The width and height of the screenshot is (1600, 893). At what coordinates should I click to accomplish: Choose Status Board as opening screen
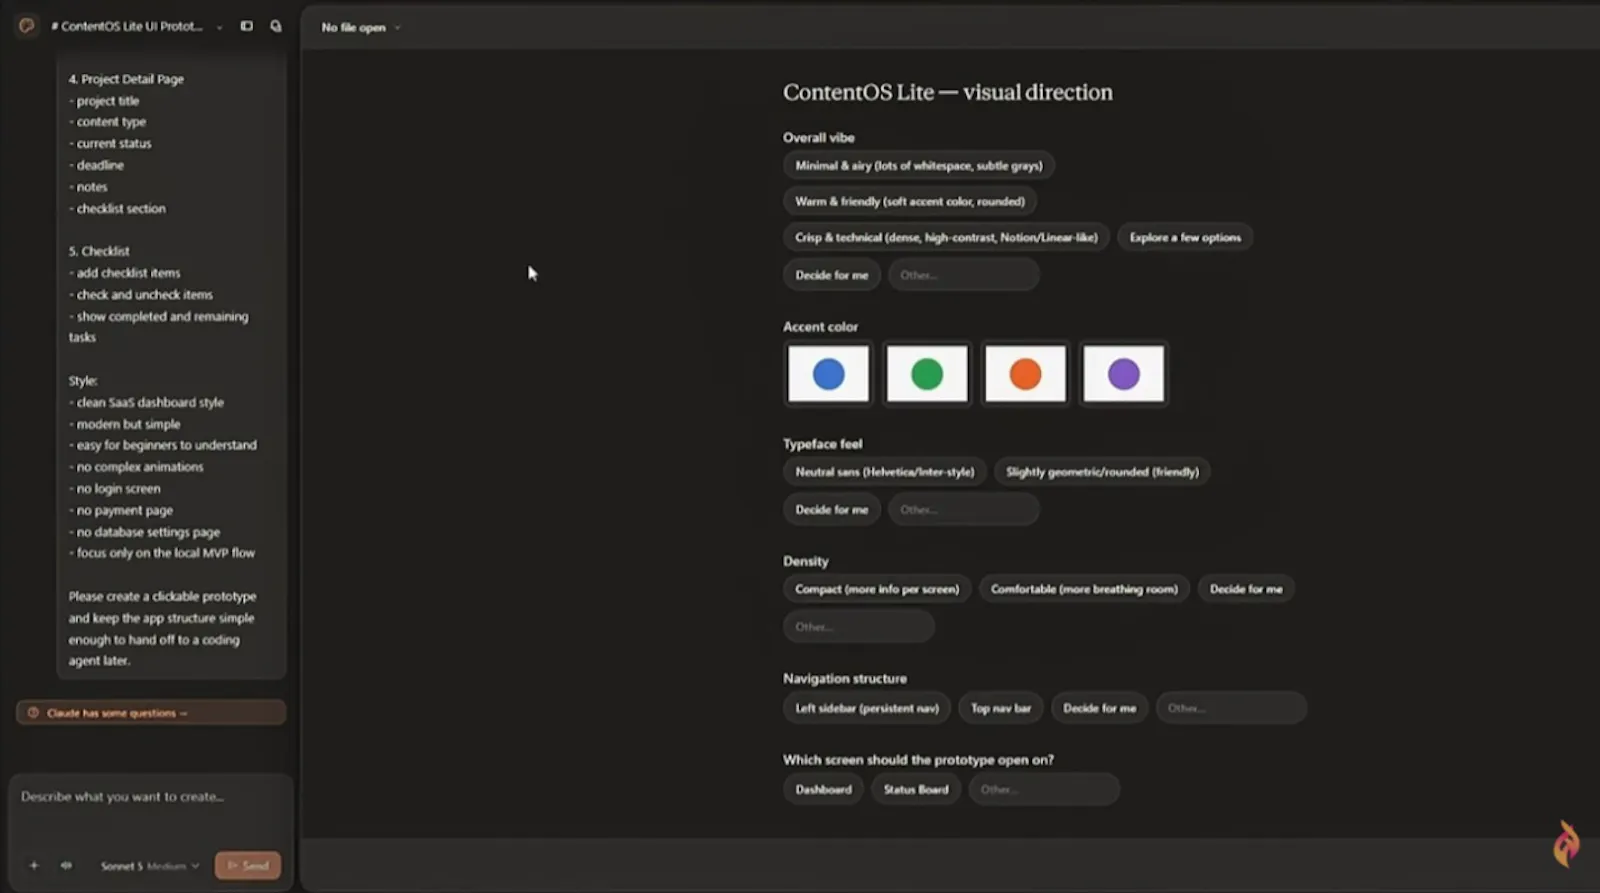[915, 790]
